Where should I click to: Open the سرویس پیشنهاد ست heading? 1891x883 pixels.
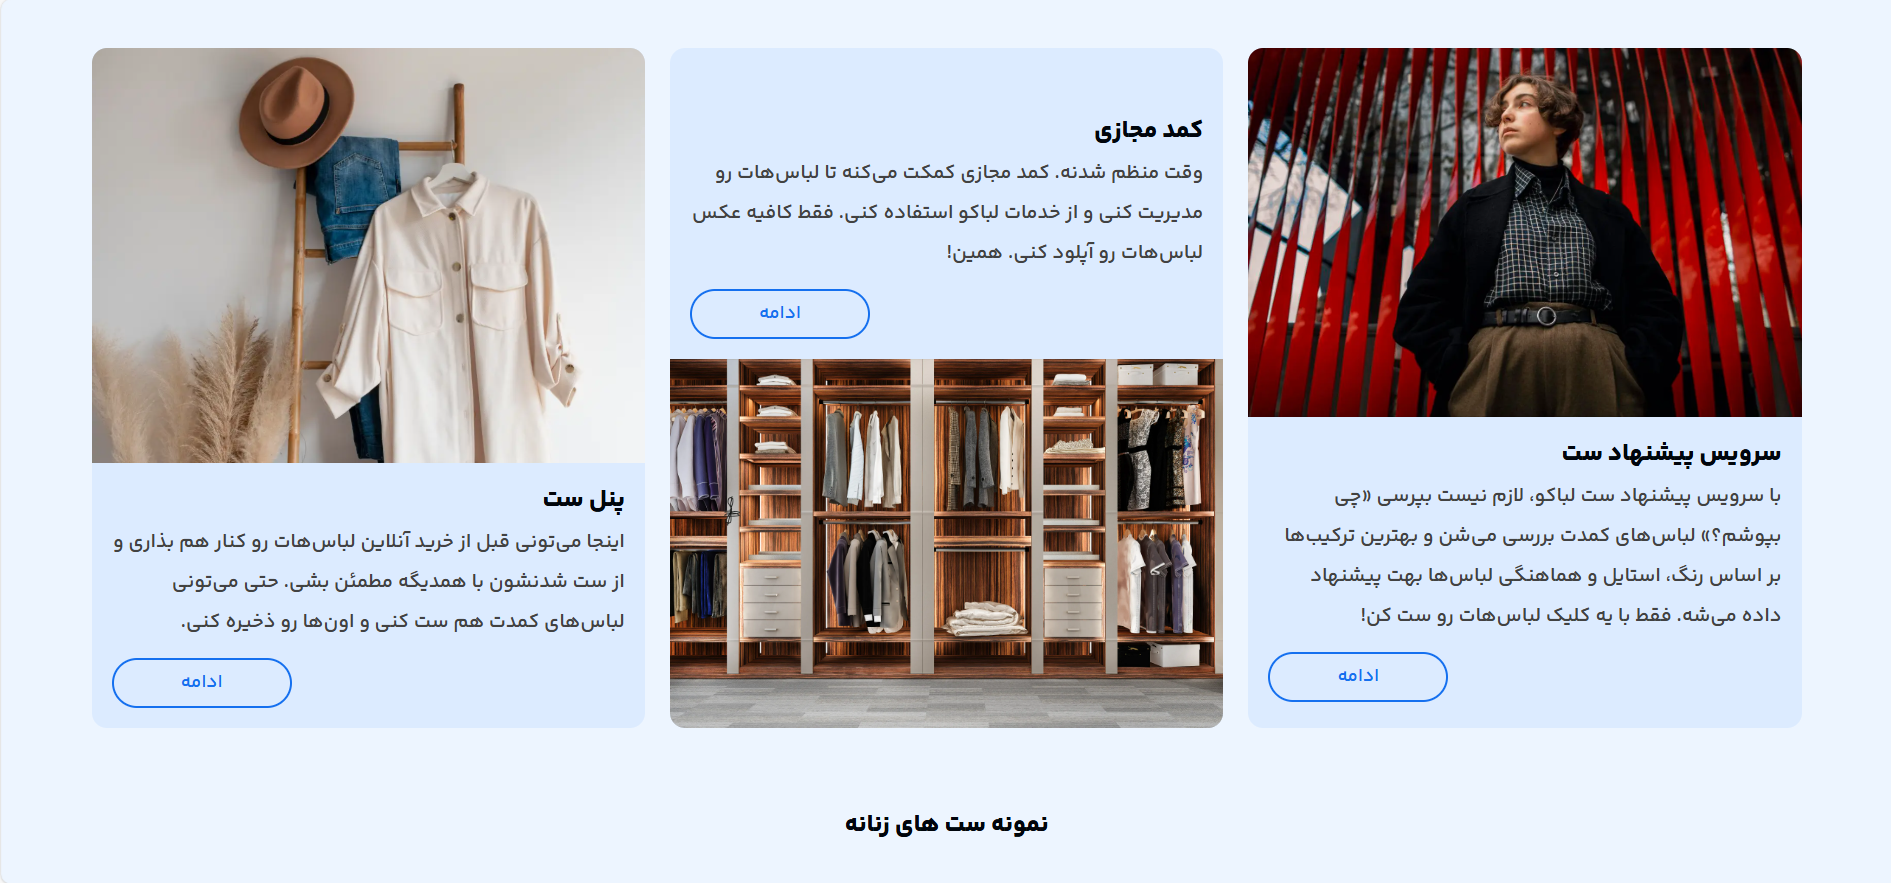click(1672, 453)
